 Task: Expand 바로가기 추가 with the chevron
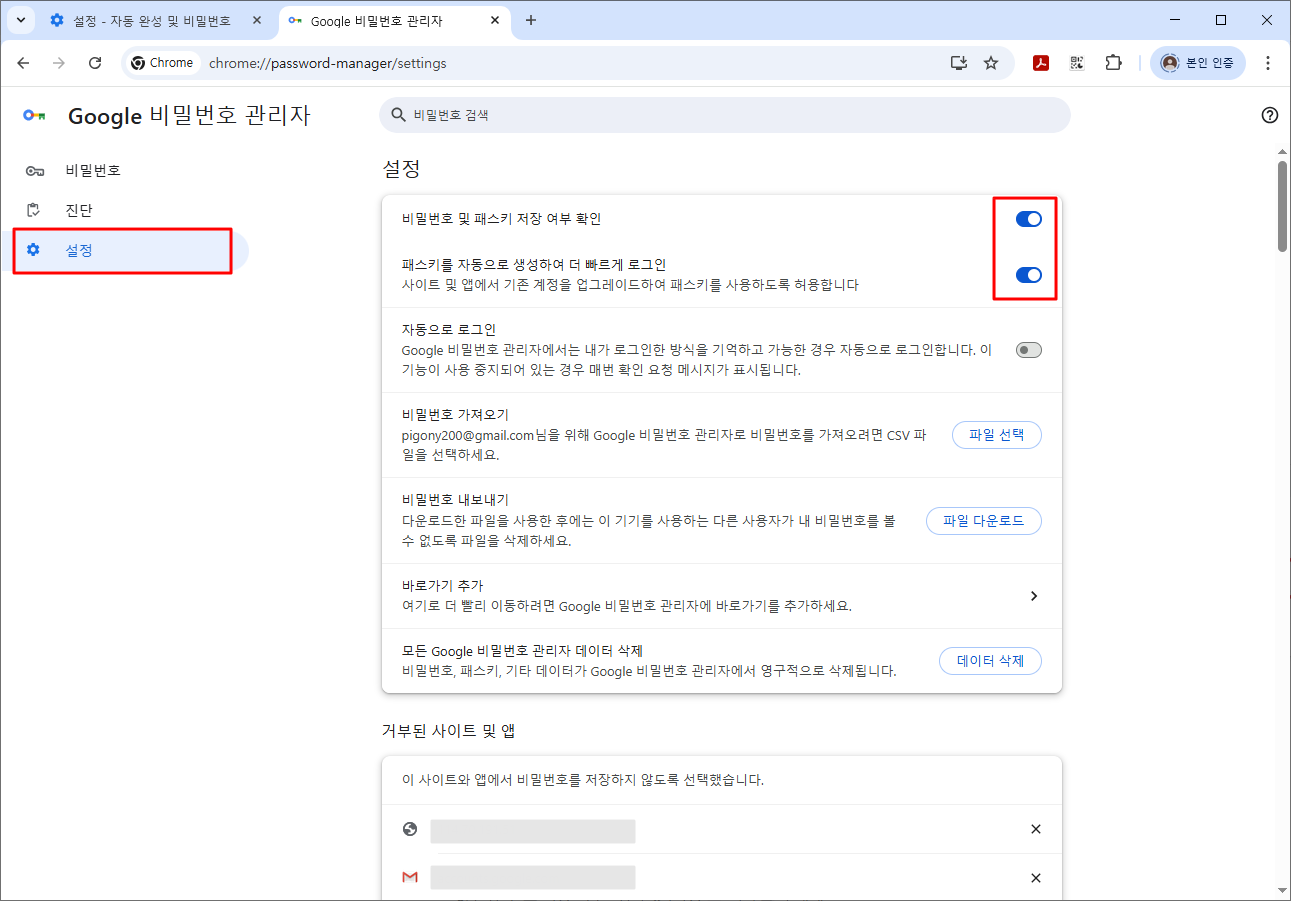tap(1034, 596)
